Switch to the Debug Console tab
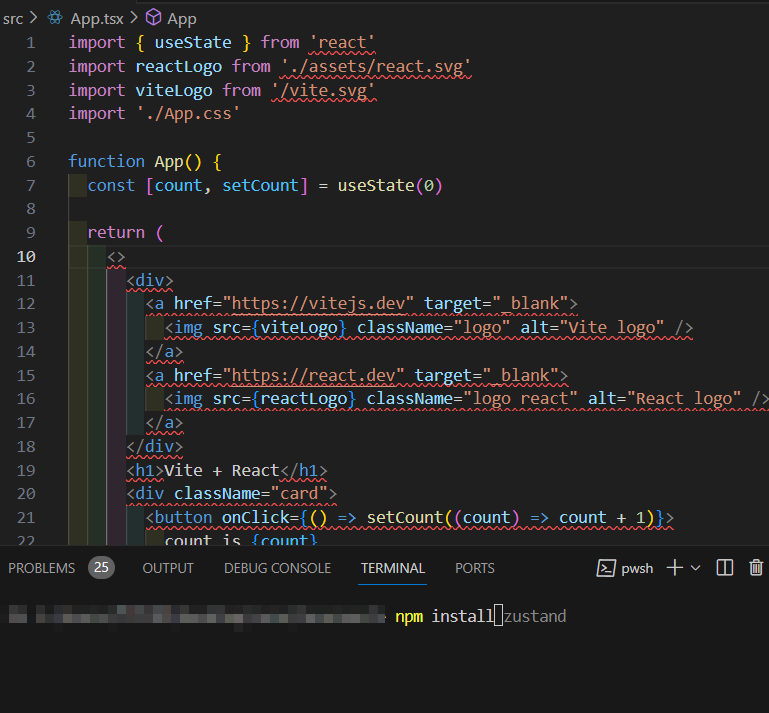This screenshot has width=769, height=713. (278, 568)
